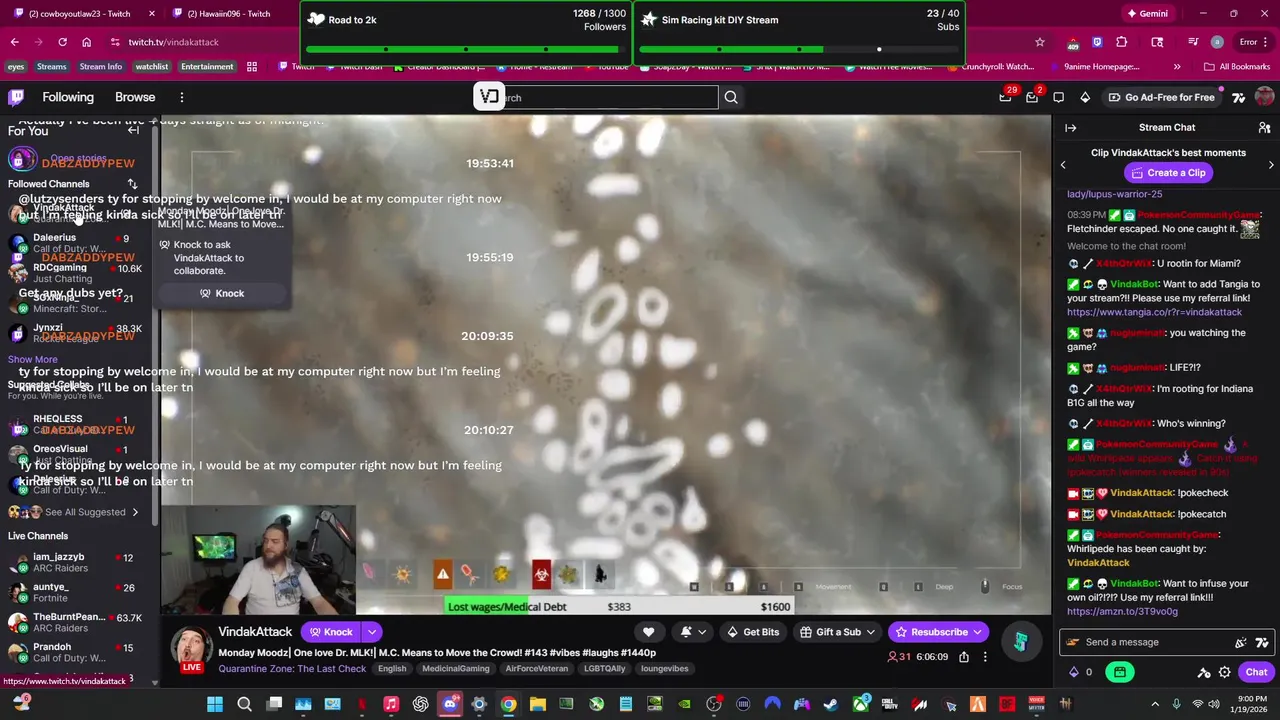Open the Prime Loot crown inbox icon
The image size is (1280, 720).
tap(1005, 97)
